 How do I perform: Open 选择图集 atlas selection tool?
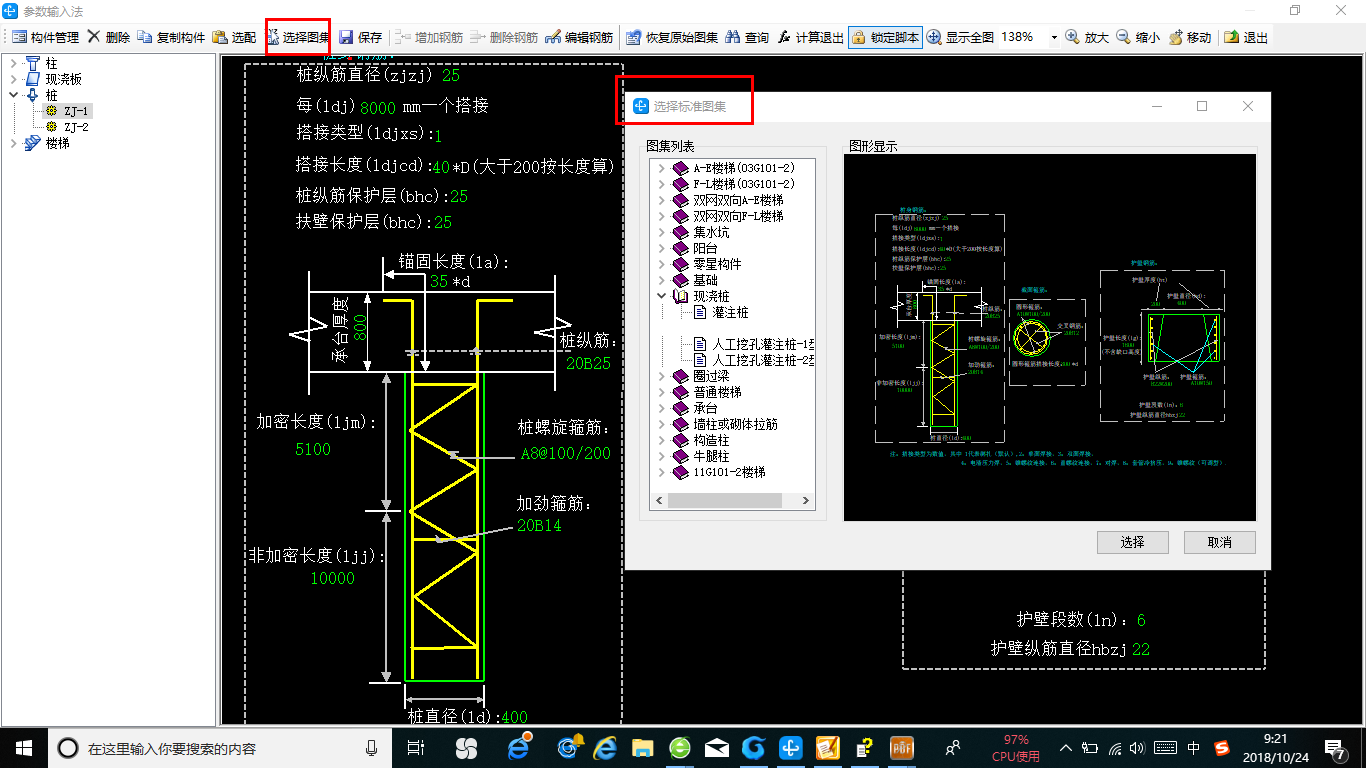[x=298, y=37]
